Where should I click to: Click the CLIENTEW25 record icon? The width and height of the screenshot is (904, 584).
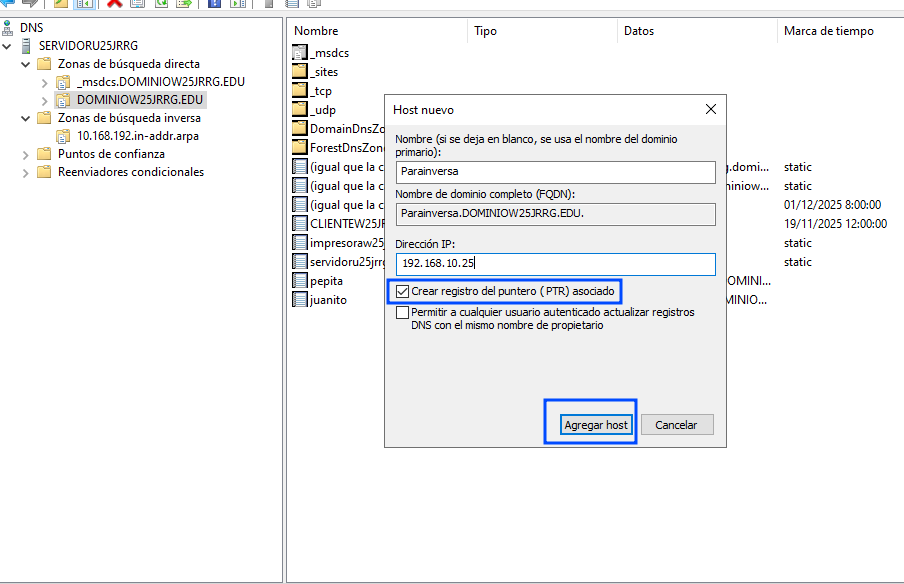pos(300,224)
